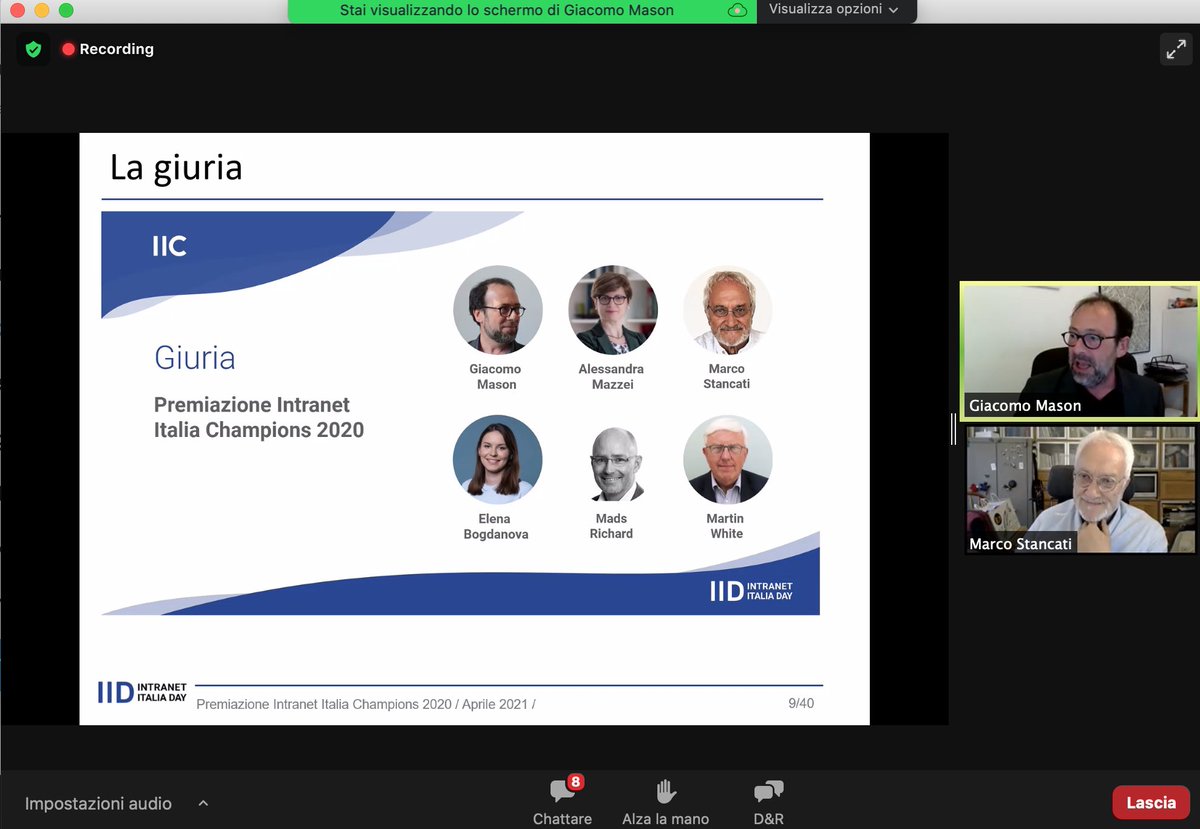Enter full screen with the expand arrows icon
Screen dimensions: 1200x829
tap(1175, 49)
